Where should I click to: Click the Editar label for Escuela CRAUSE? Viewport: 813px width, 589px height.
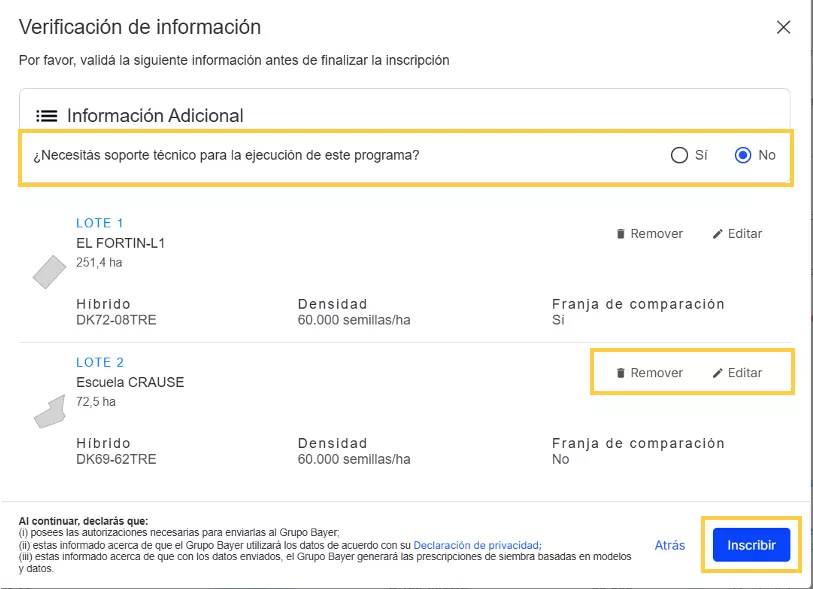point(745,373)
